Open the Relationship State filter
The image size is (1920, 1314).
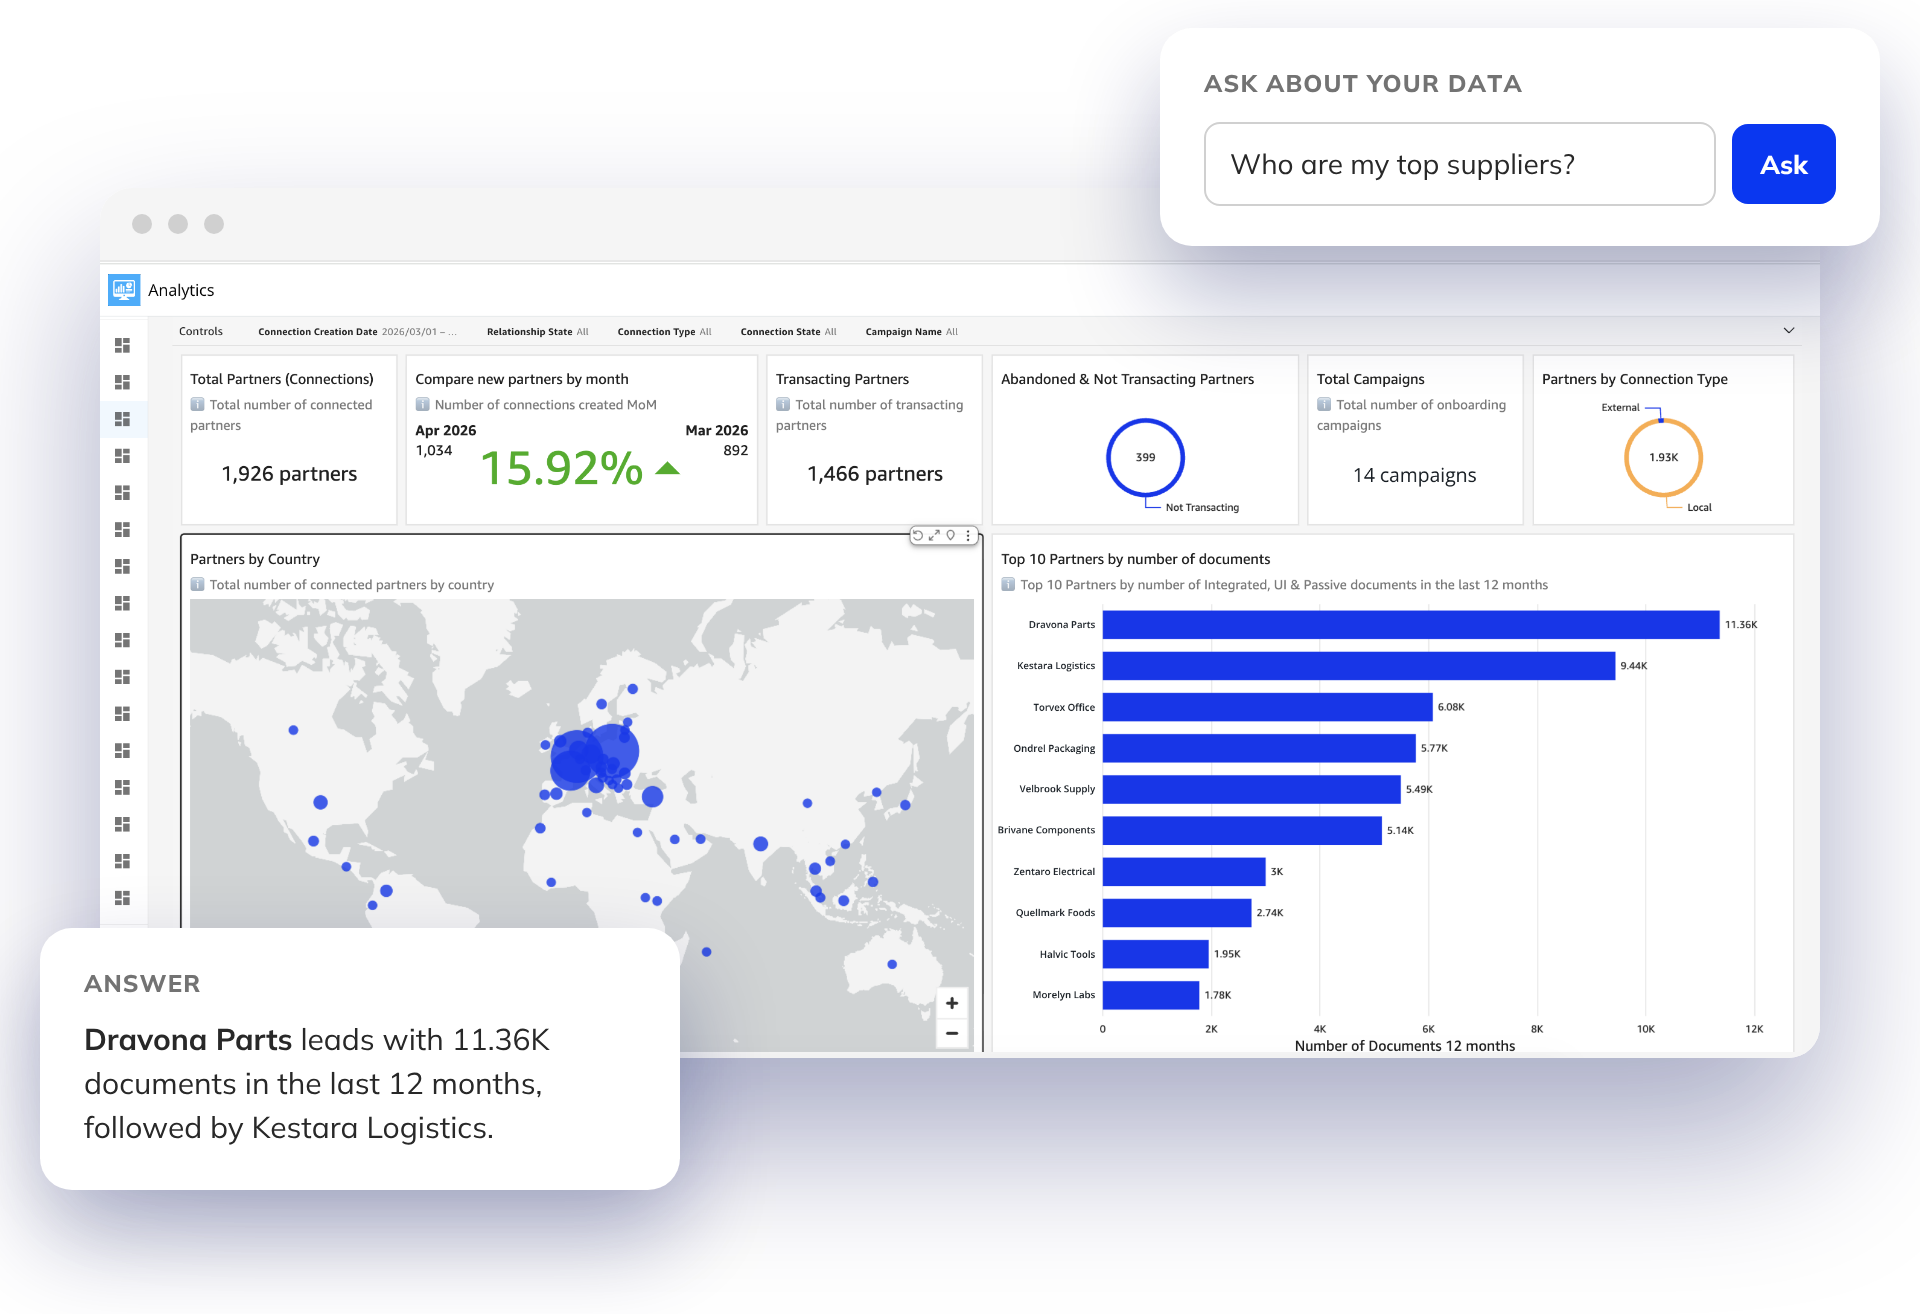pos(538,332)
